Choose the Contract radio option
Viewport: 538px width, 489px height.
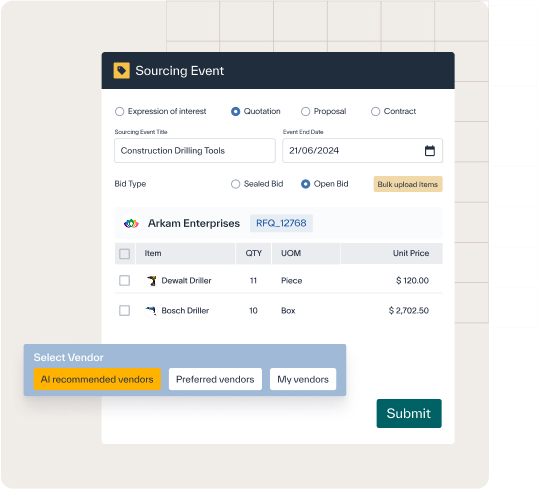(x=375, y=112)
